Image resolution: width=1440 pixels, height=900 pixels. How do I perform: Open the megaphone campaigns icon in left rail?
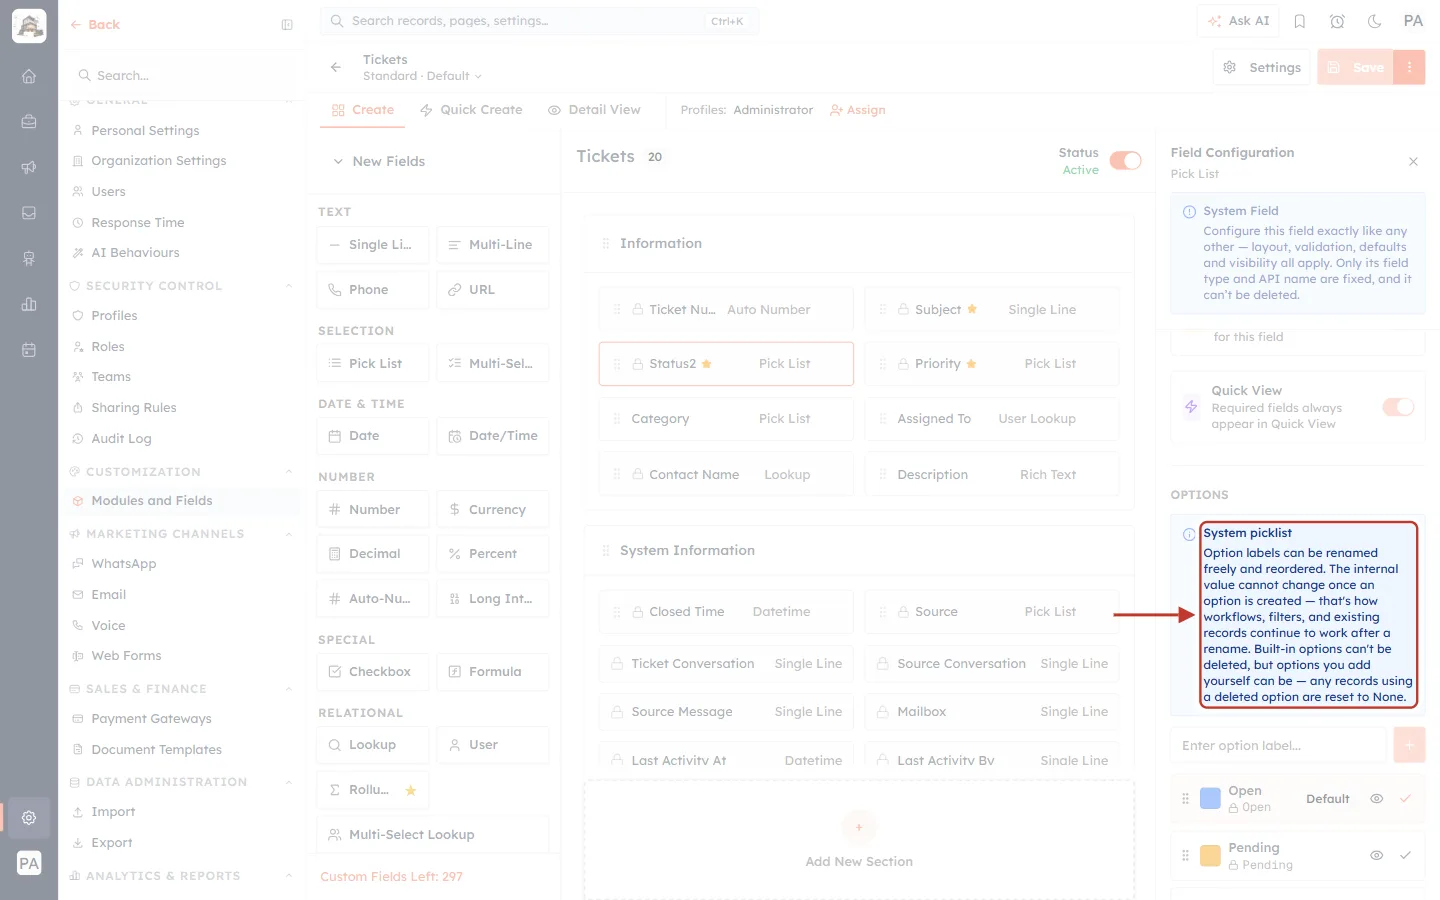coord(29,167)
